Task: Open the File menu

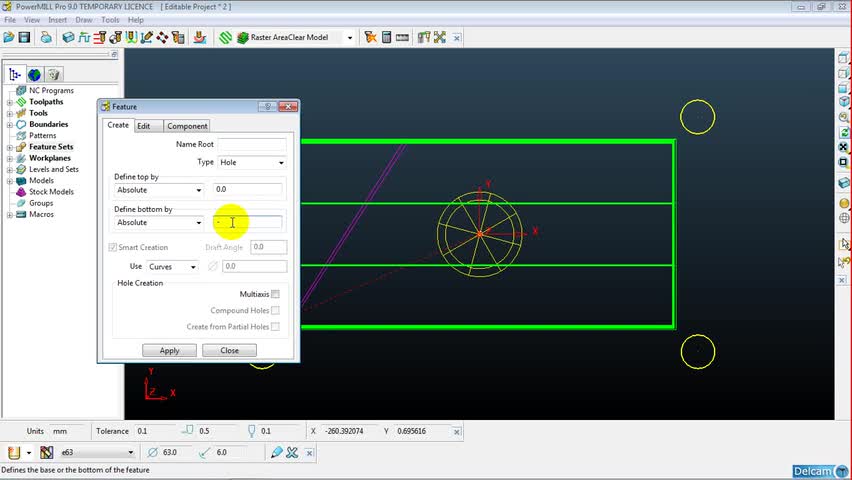Action: tap(10, 20)
